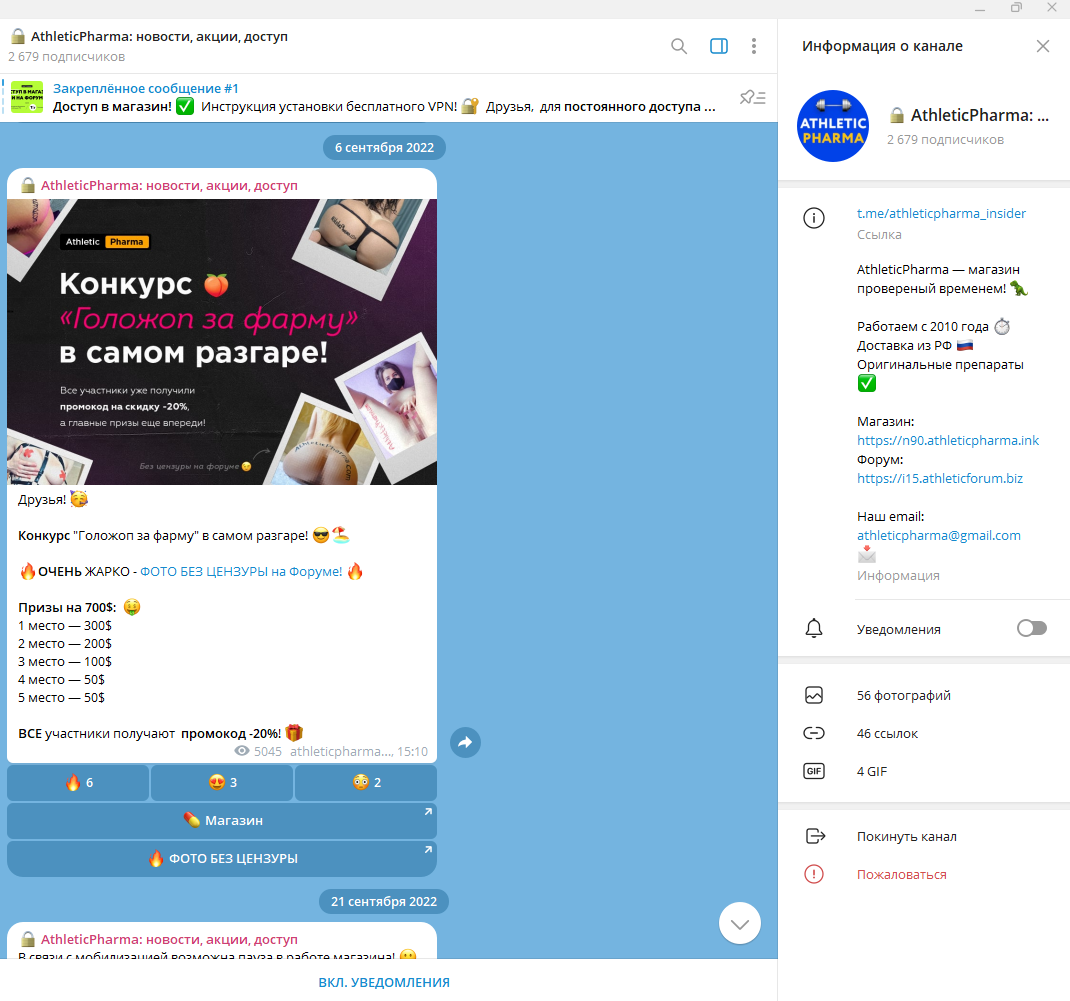
Task: Open the 56 фотографий media section
Action: click(x=903, y=695)
